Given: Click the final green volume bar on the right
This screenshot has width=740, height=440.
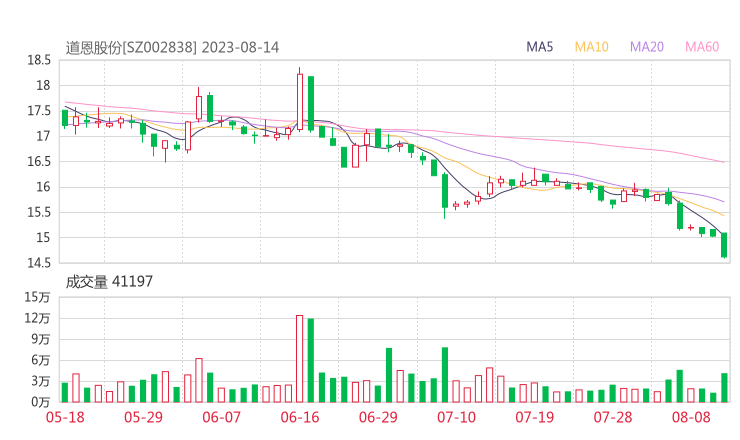Looking at the screenshot, I should 724,388.
